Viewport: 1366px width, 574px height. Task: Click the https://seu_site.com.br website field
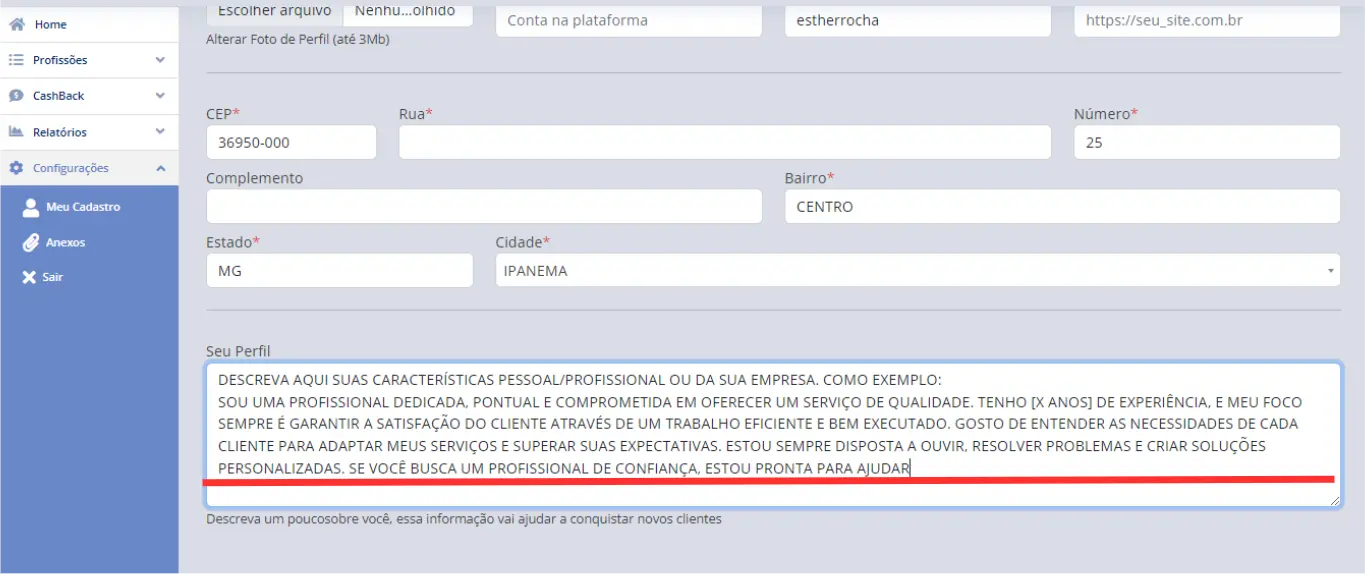tap(1207, 20)
